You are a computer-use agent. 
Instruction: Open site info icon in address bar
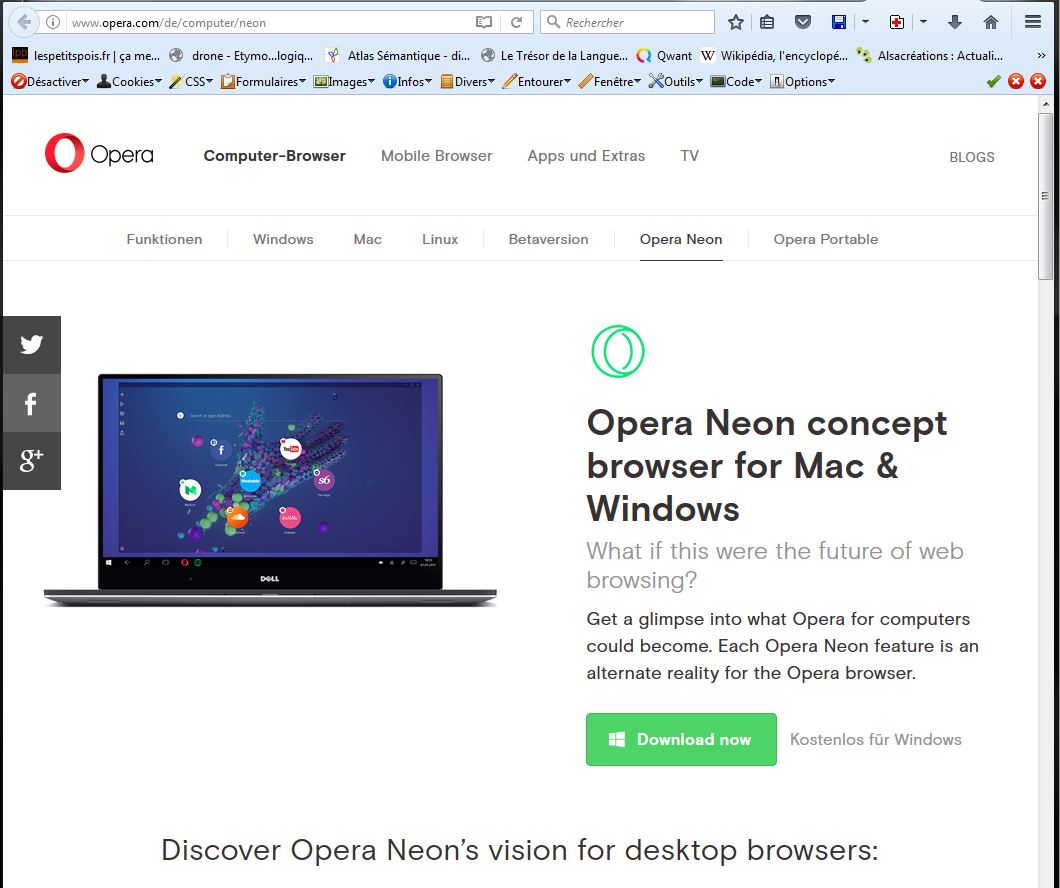pyautogui.click(x=53, y=22)
